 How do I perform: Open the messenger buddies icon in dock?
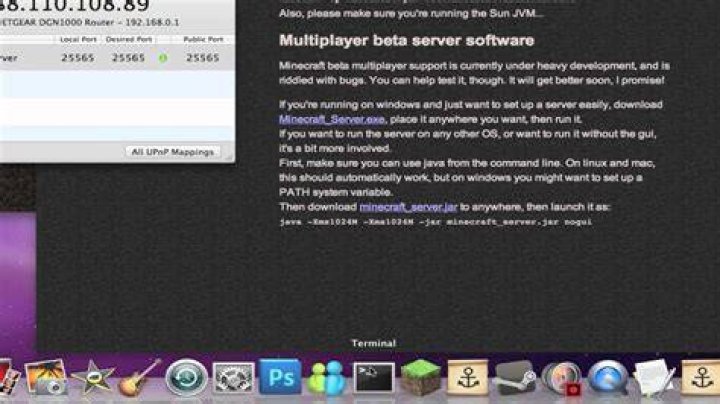tap(327, 378)
